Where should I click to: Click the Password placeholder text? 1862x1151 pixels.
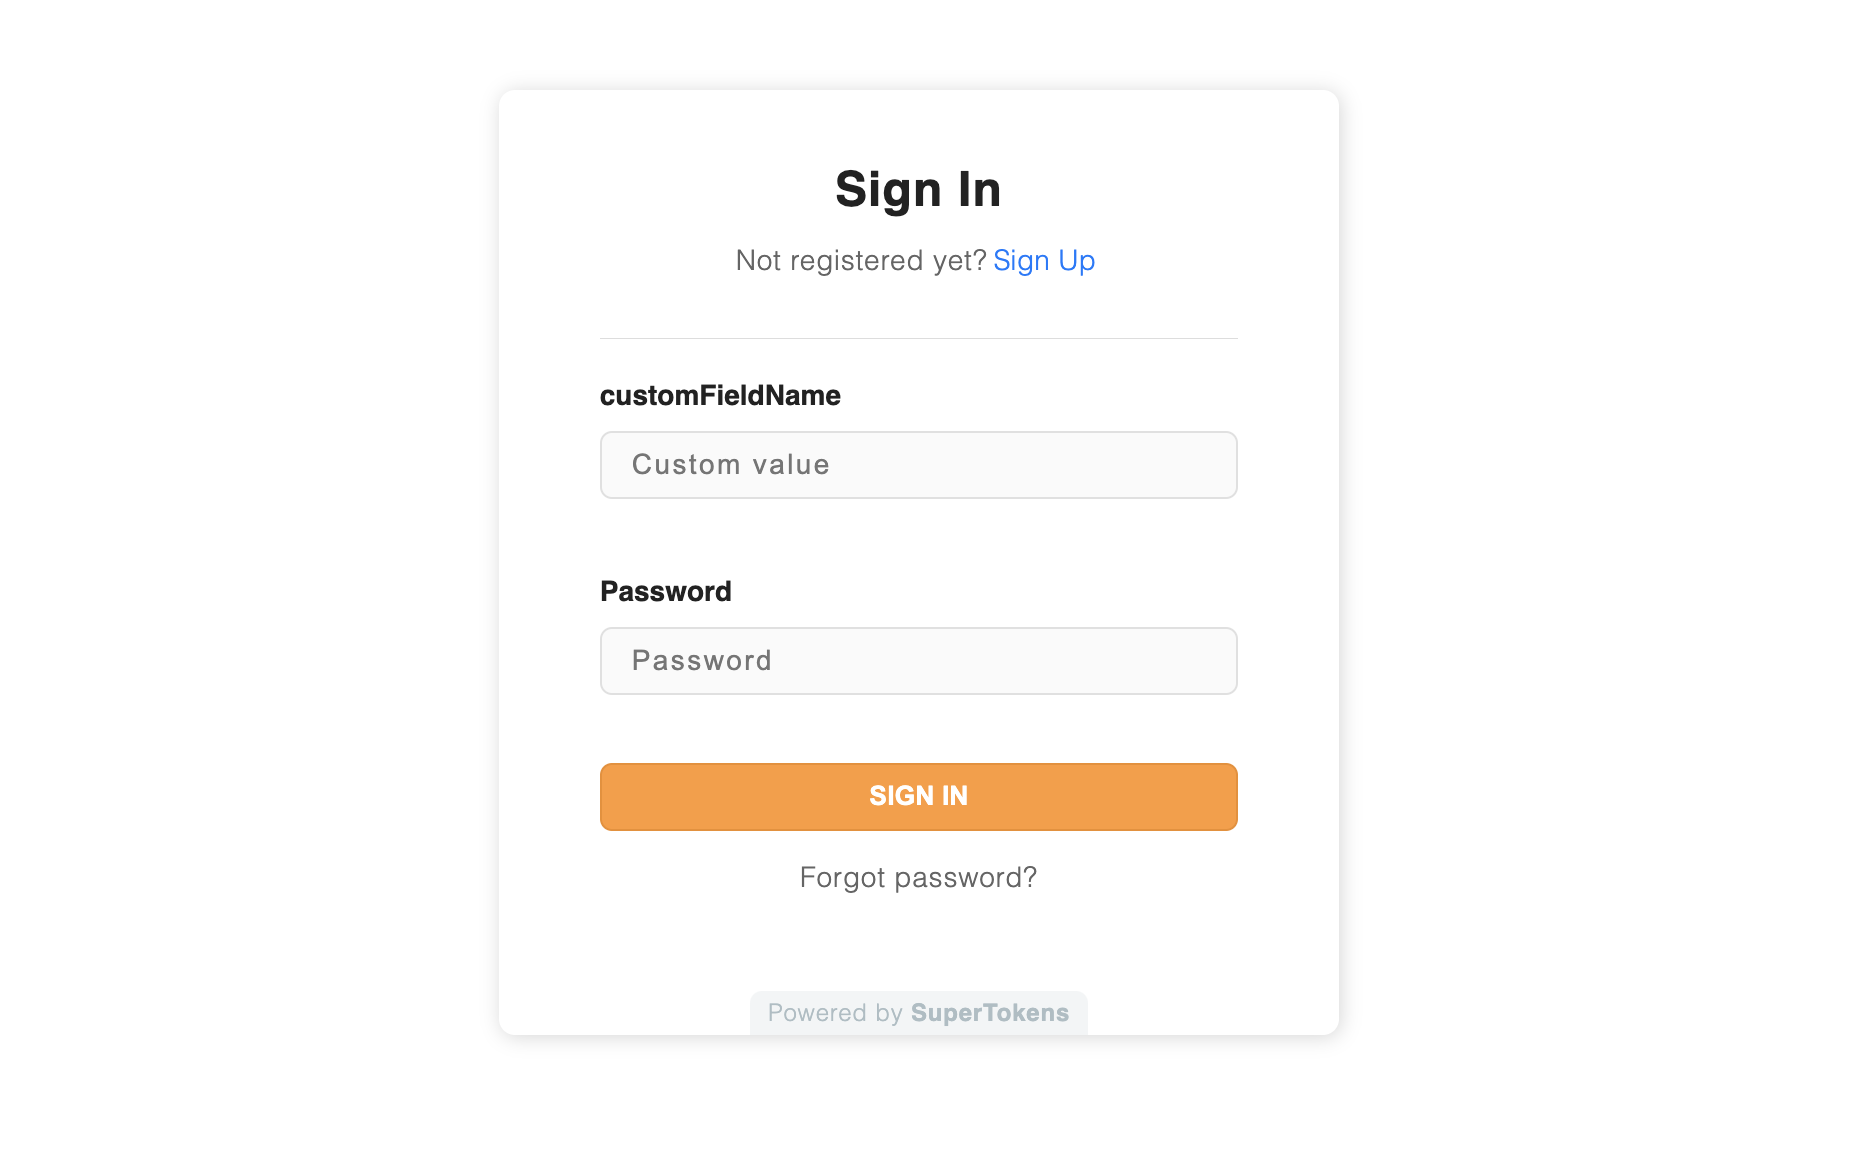[701, 660]
